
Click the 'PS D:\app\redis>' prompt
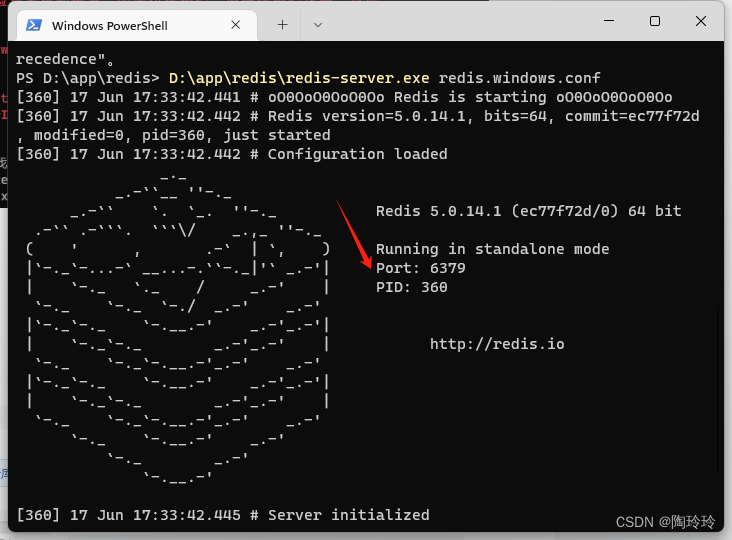87,78
